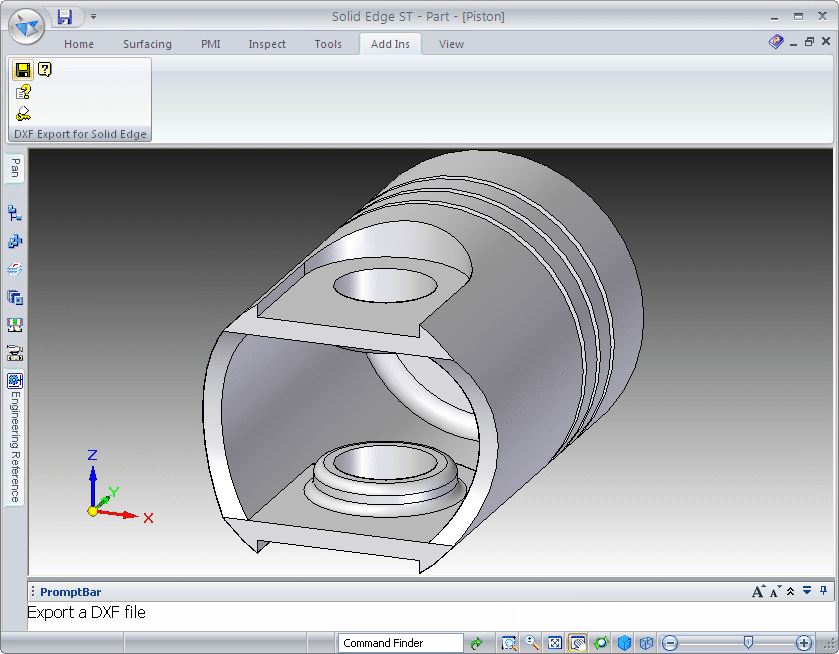Click the Fit view icon

point(555,643)
